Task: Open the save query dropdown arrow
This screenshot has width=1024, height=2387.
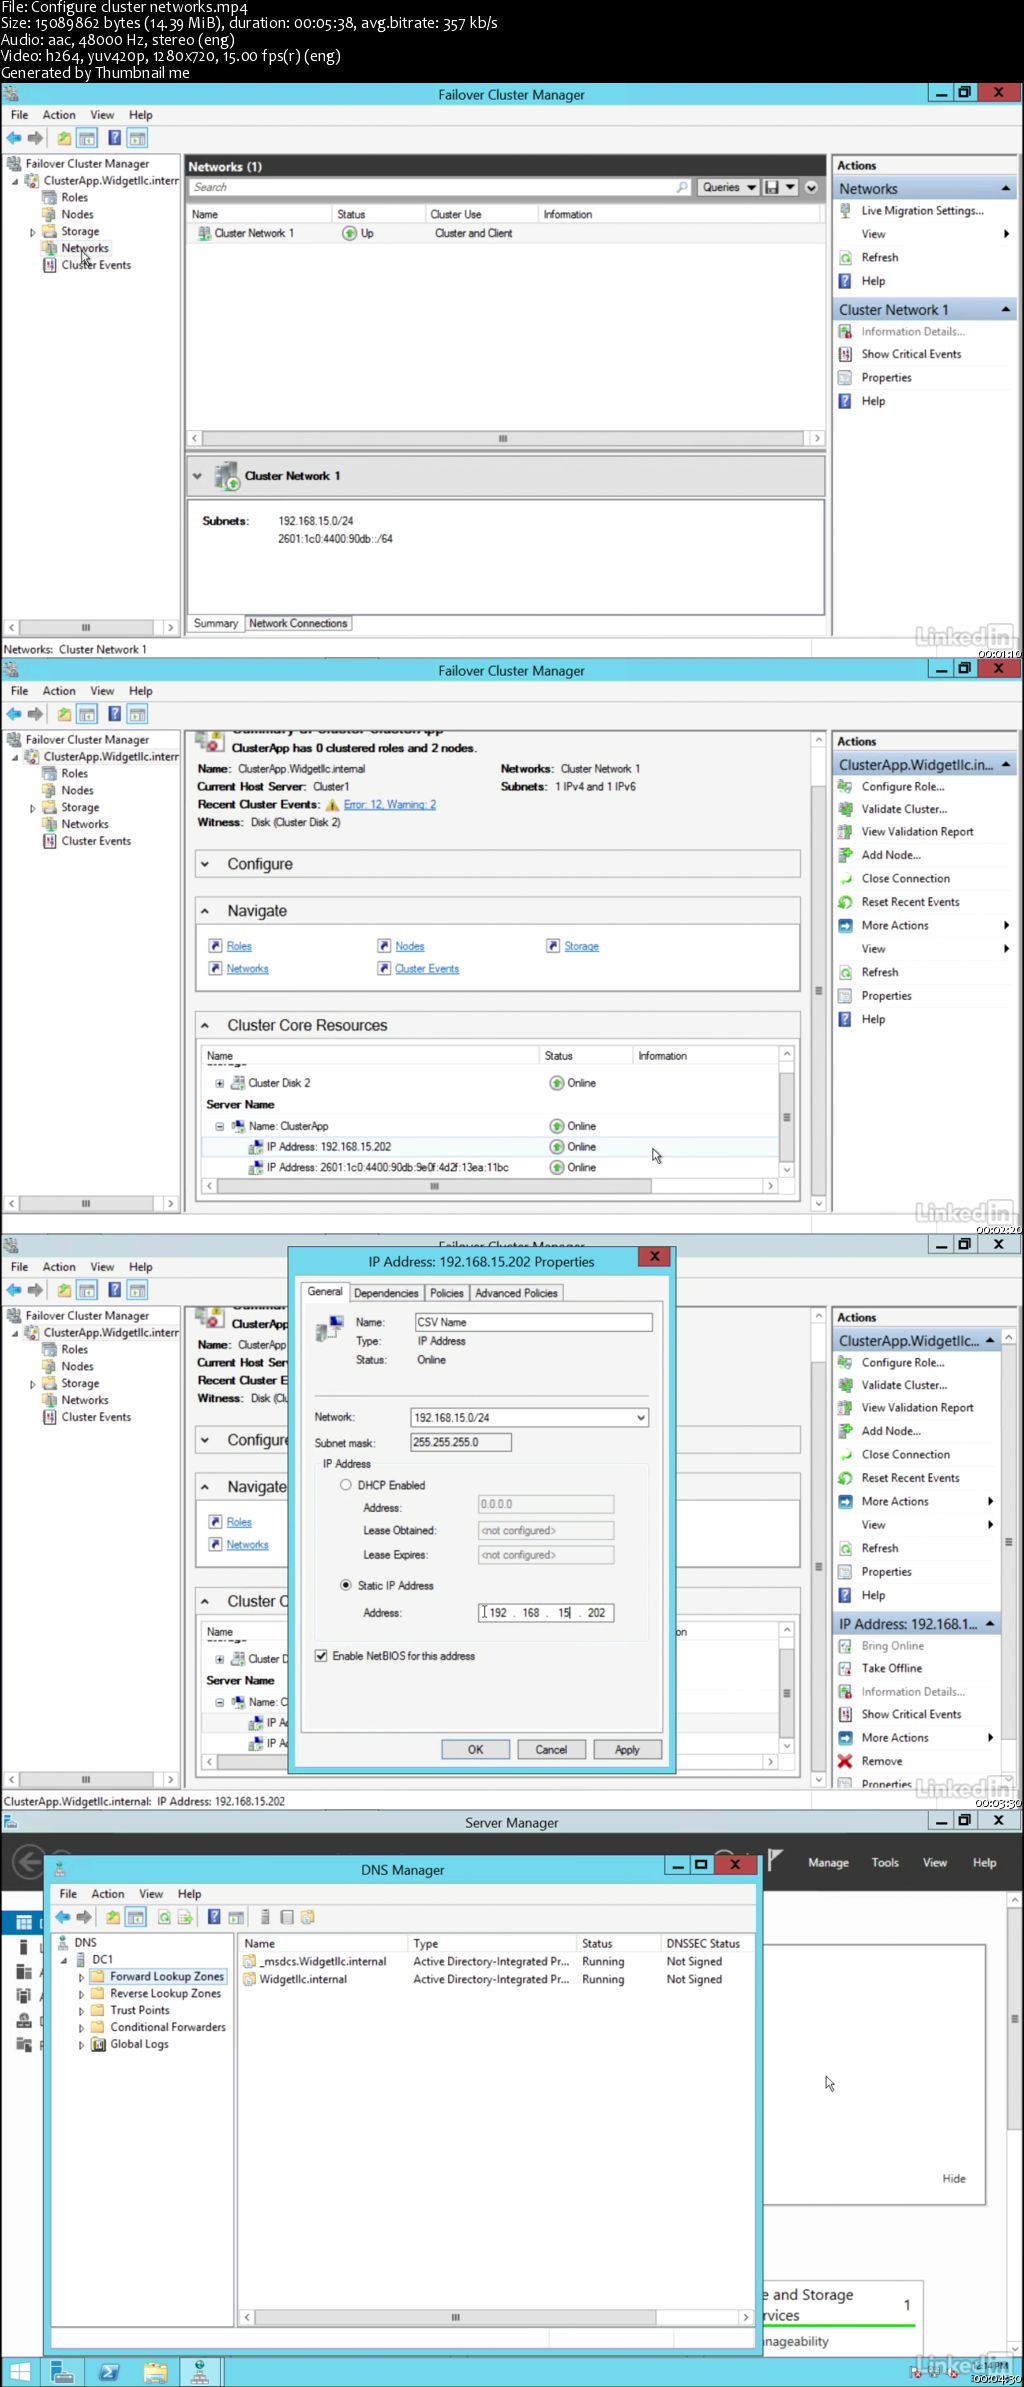Action: pyautogui.click(x=790, y=187)
